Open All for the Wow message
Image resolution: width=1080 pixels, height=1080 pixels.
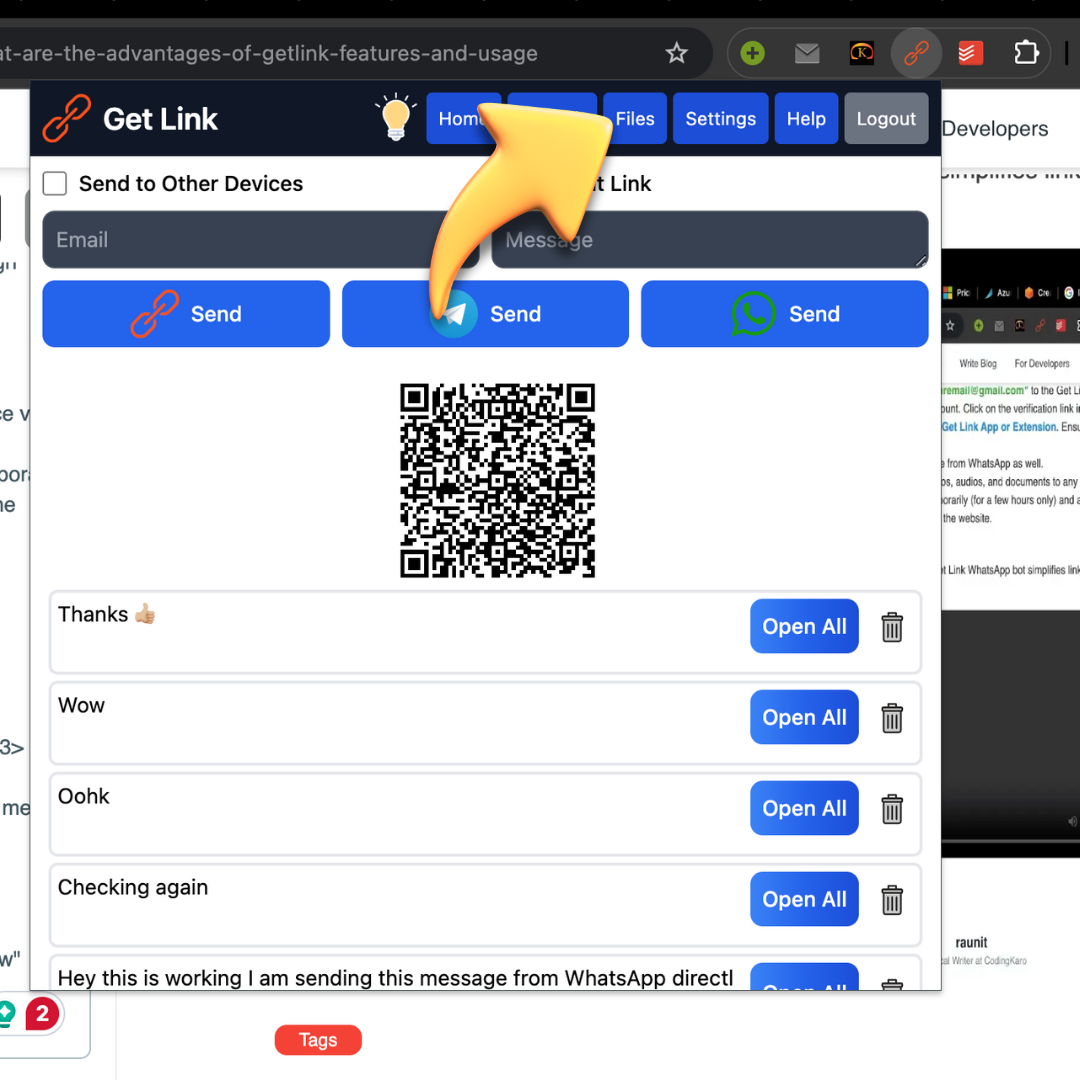[x=804, y=717]
